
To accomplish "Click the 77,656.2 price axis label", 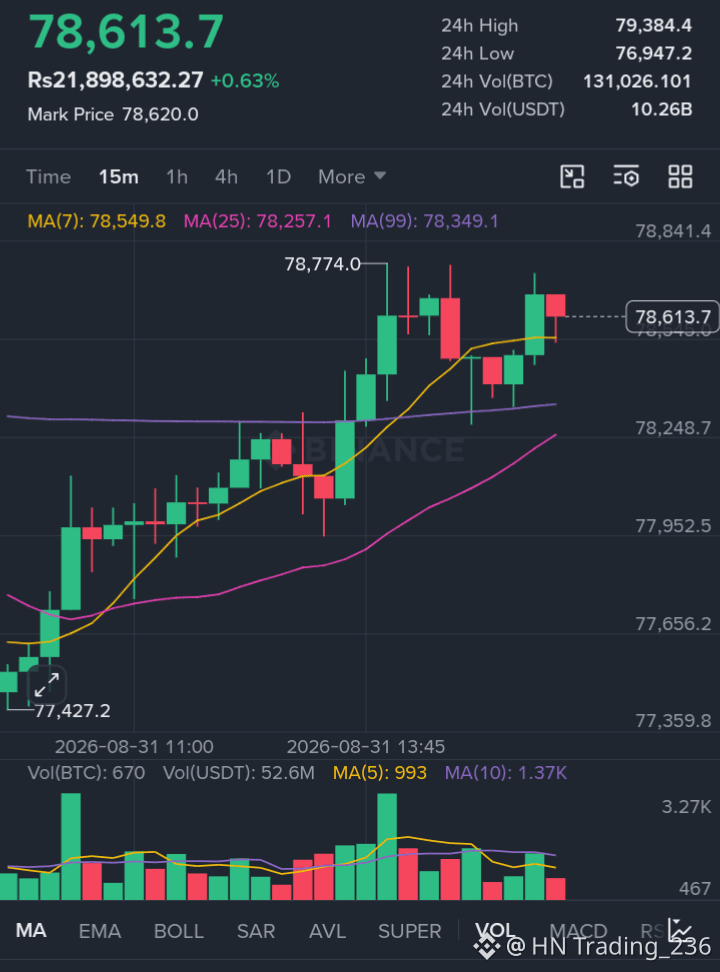I will pos(673,624).
